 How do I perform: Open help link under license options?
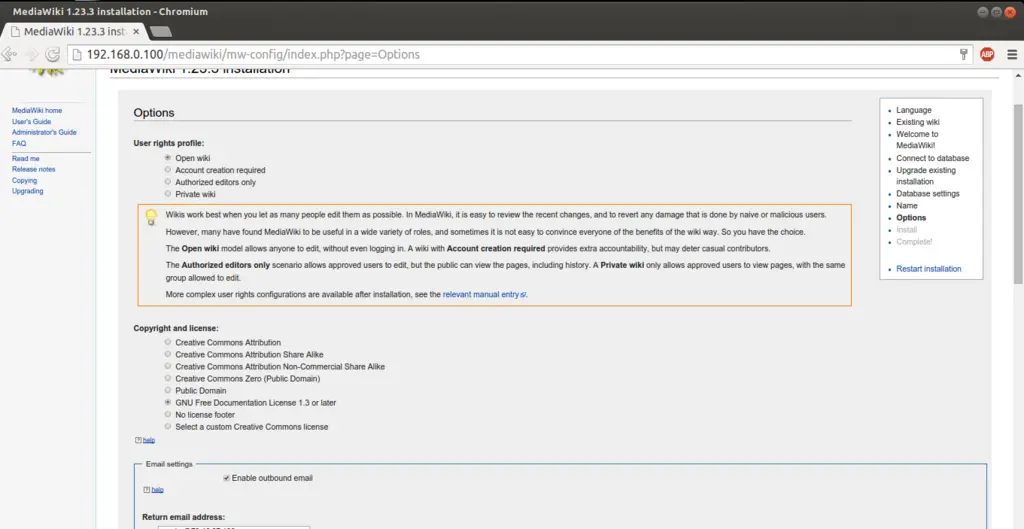click(148, 440)
